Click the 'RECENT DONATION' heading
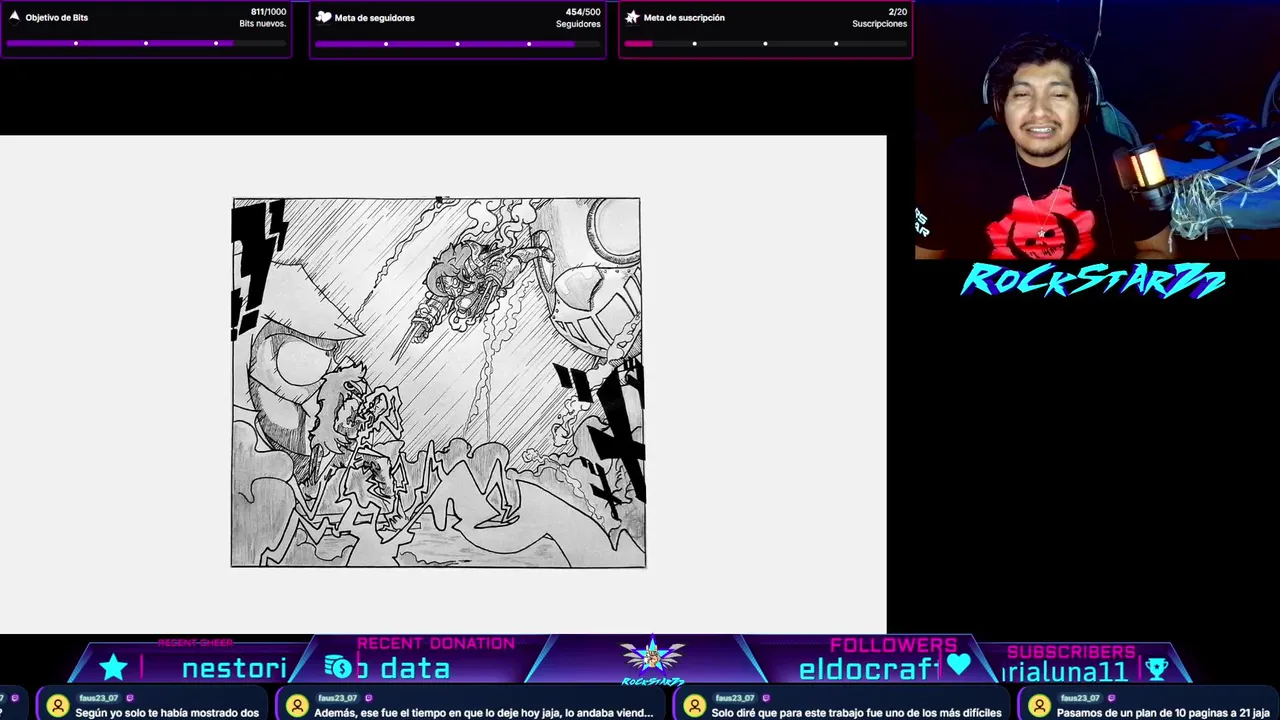1280x720 pixels. 436,644
